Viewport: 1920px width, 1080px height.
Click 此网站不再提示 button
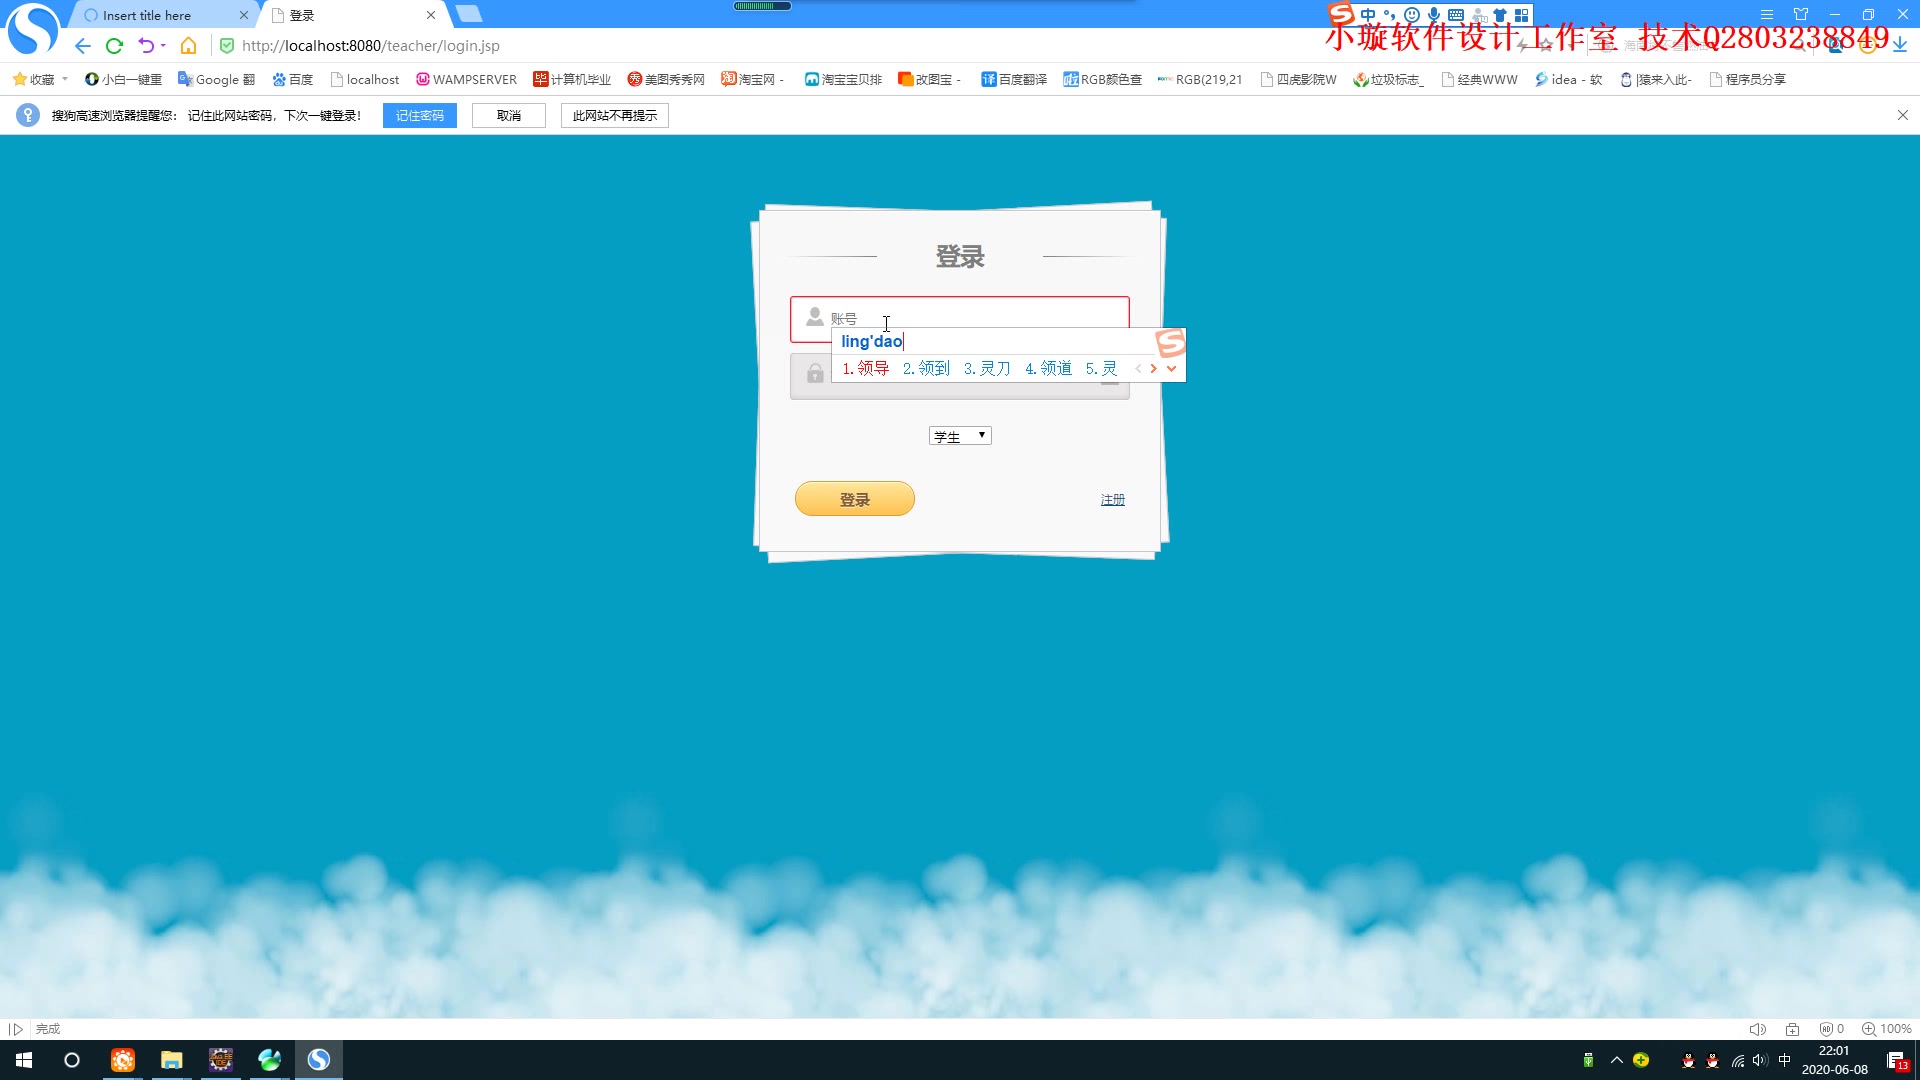(615, 116)
